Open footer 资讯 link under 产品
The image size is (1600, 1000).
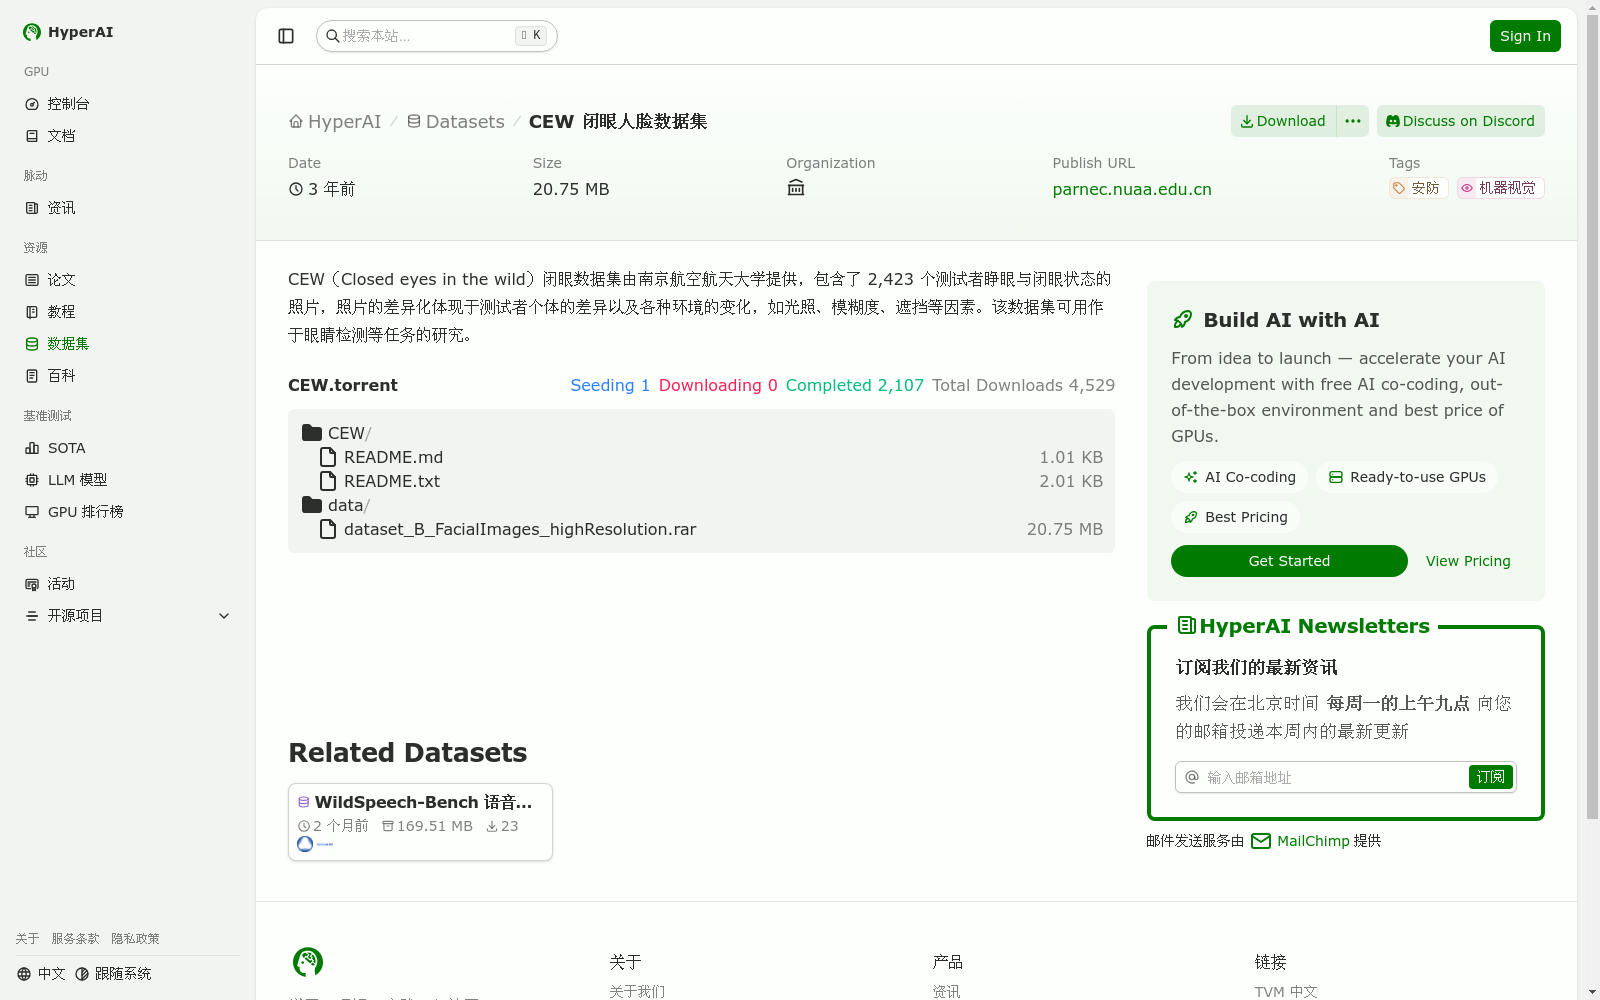[x=946, y=992]
